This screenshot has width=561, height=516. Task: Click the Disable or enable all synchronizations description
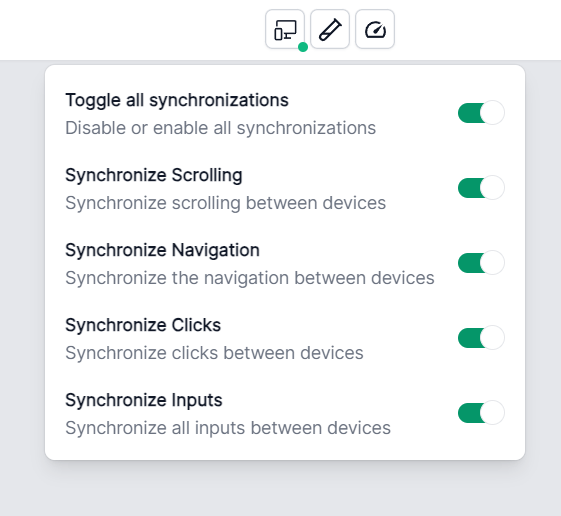coord(220,128)
